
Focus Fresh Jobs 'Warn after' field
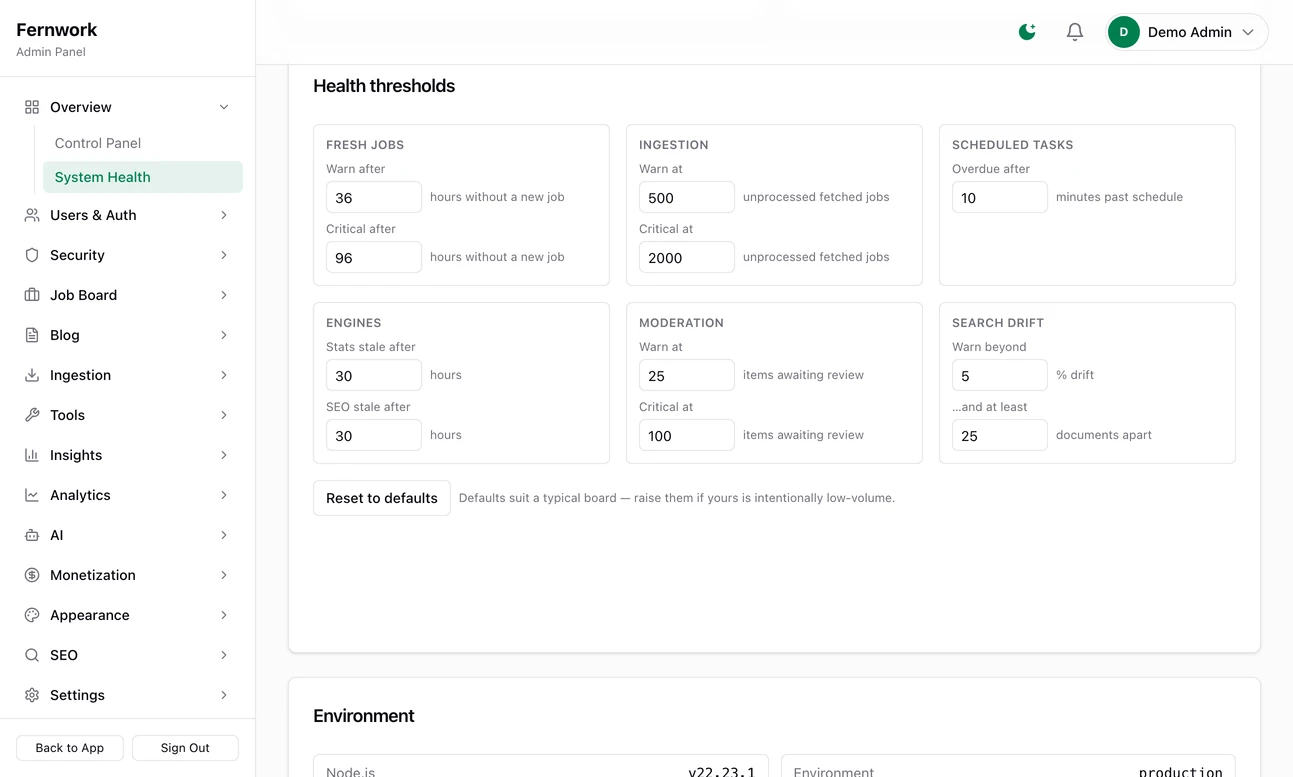click(374, 197)
